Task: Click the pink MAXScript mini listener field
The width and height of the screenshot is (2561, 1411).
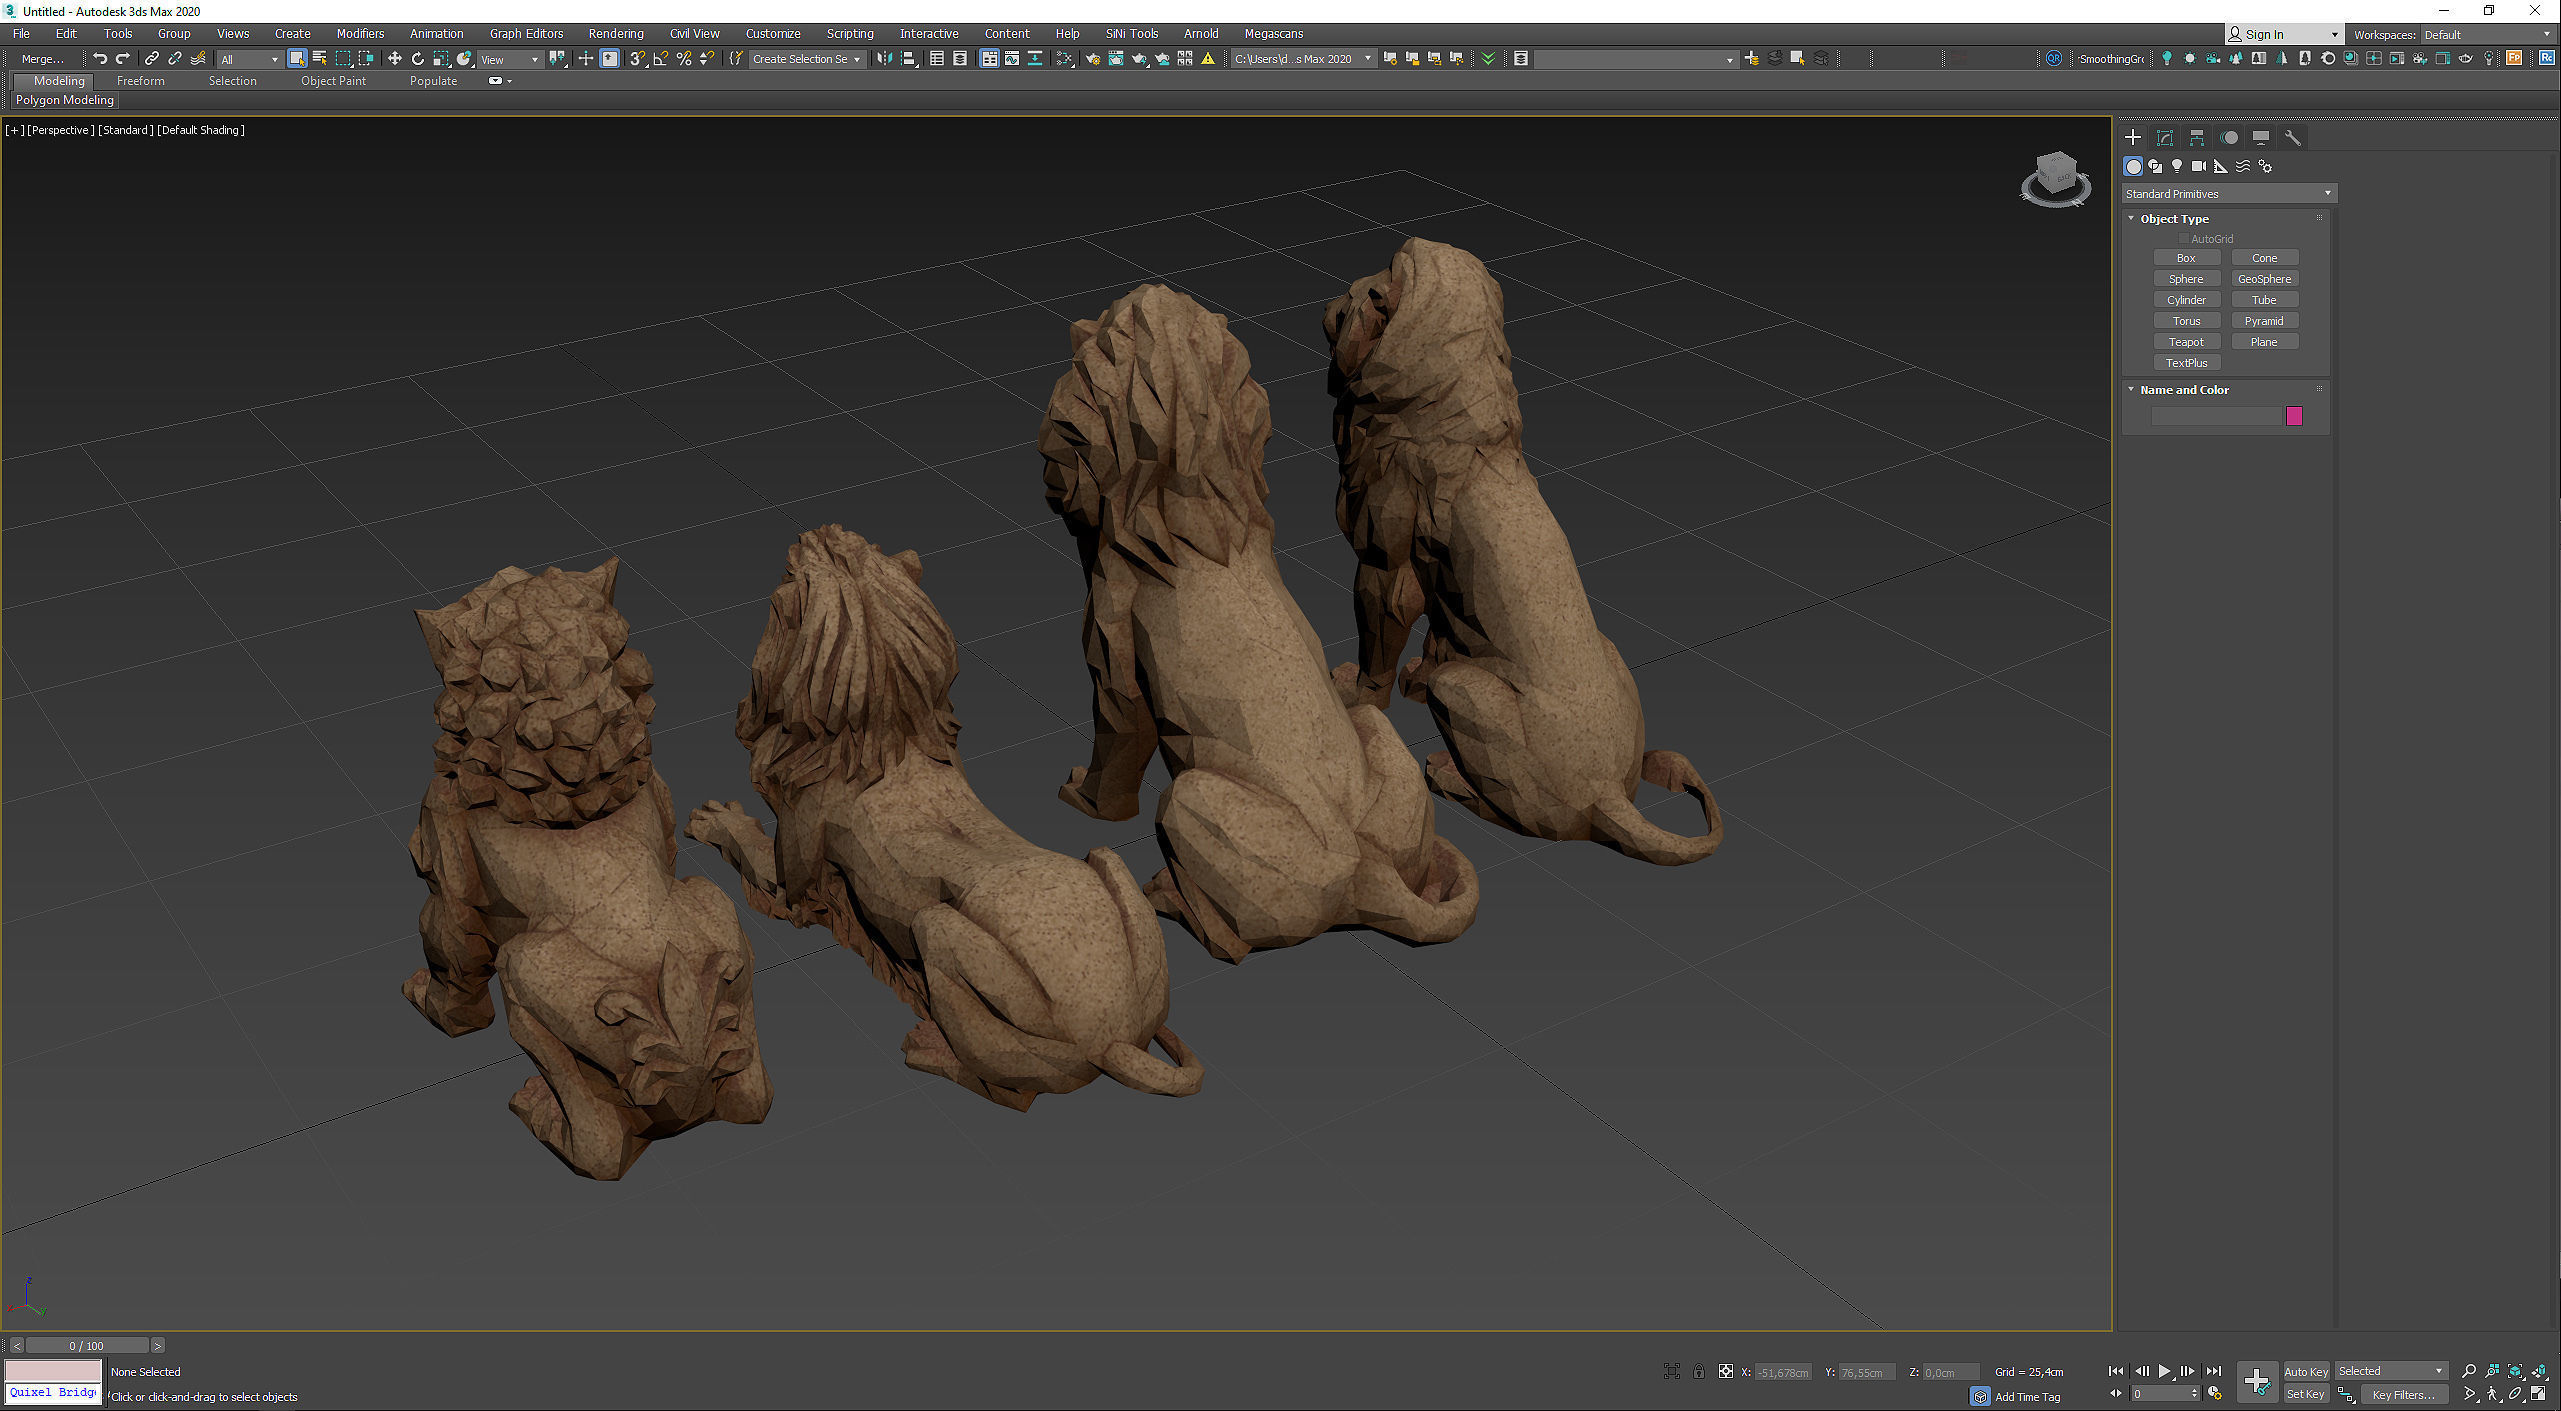Action: click(54, 1370)
